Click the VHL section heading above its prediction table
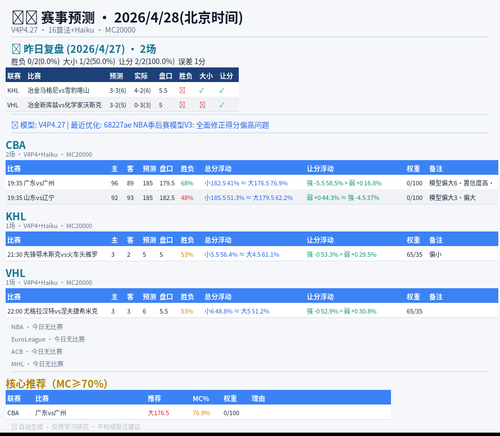Screen dimensions: 500x436 (x=15, y=273)
